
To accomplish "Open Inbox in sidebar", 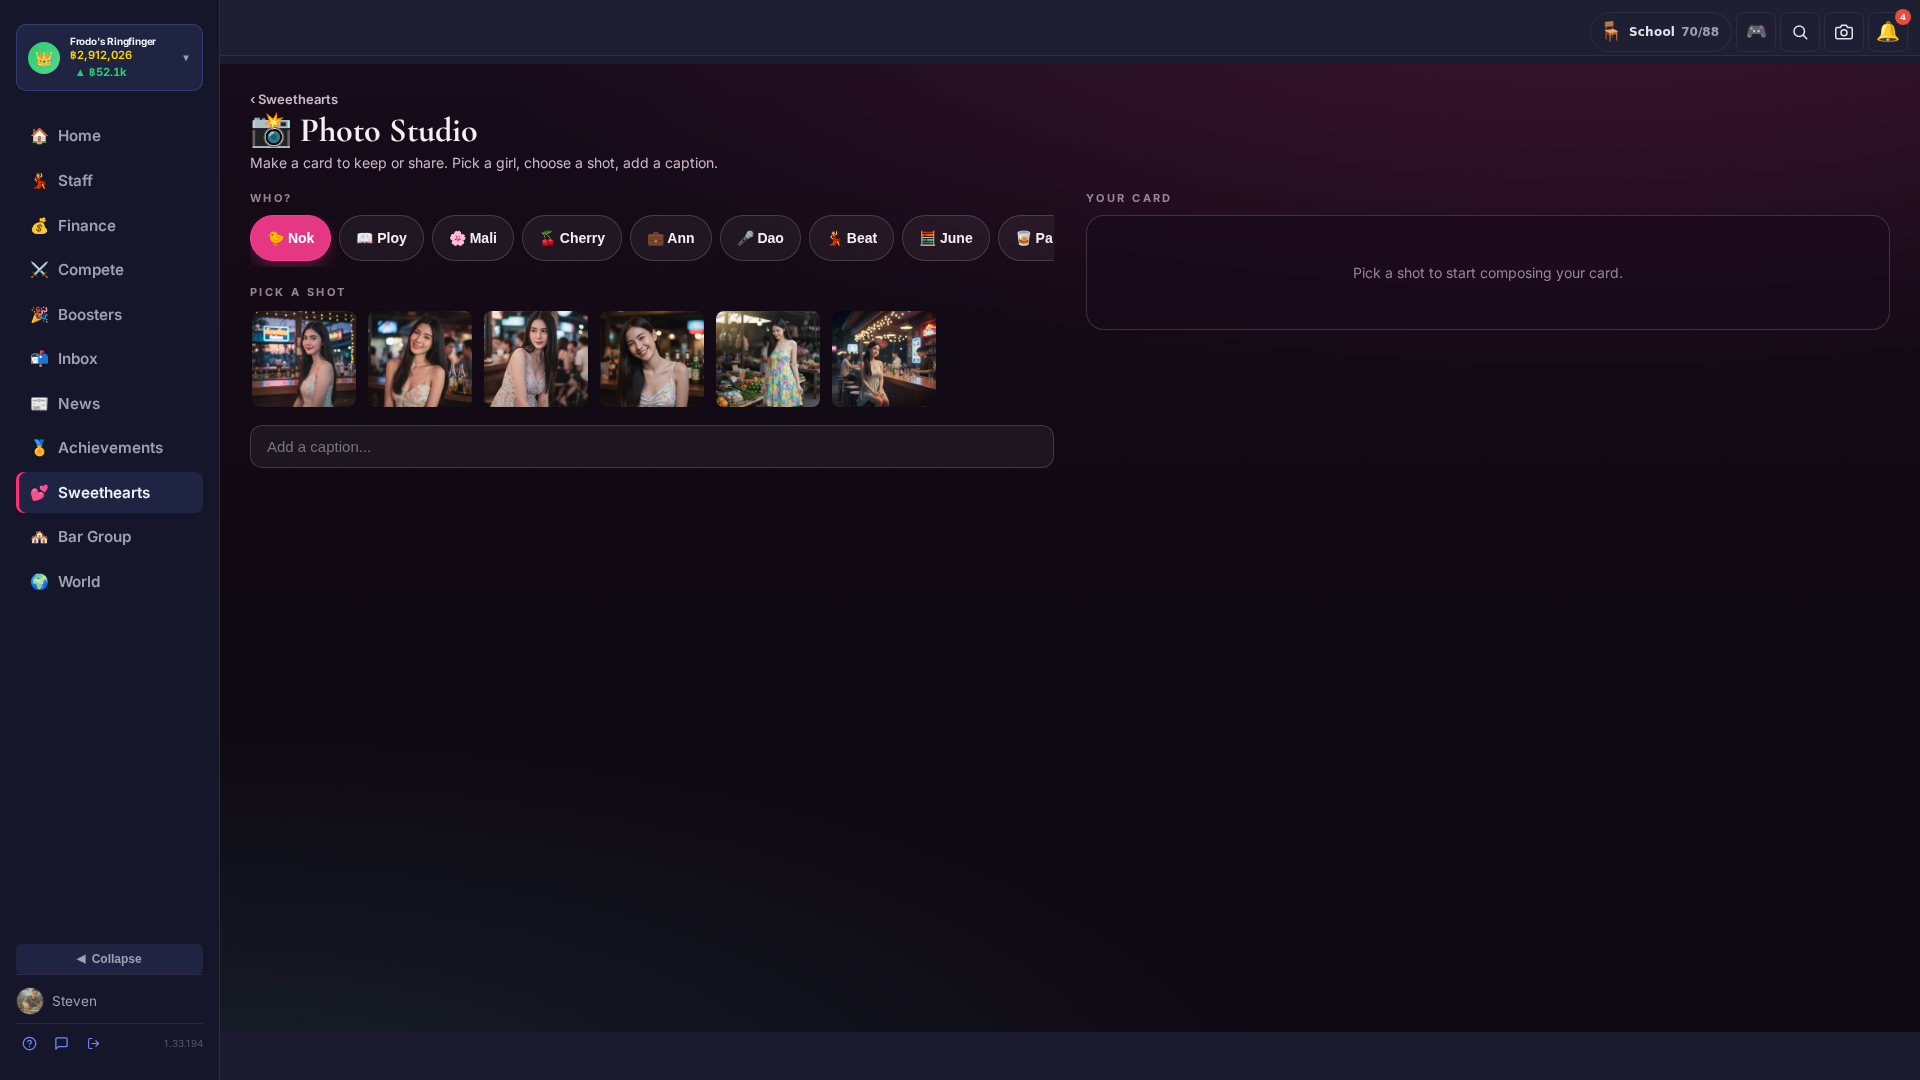I will 109,359.
